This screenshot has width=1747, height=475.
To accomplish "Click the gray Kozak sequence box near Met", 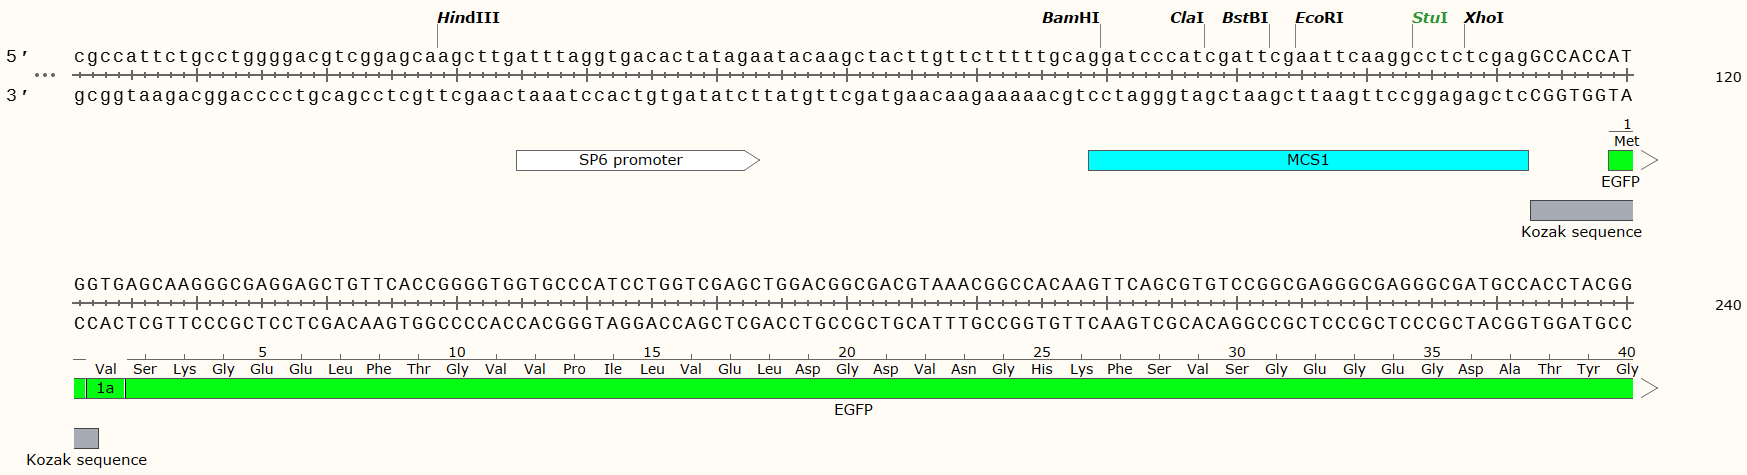I will 1580,210.
